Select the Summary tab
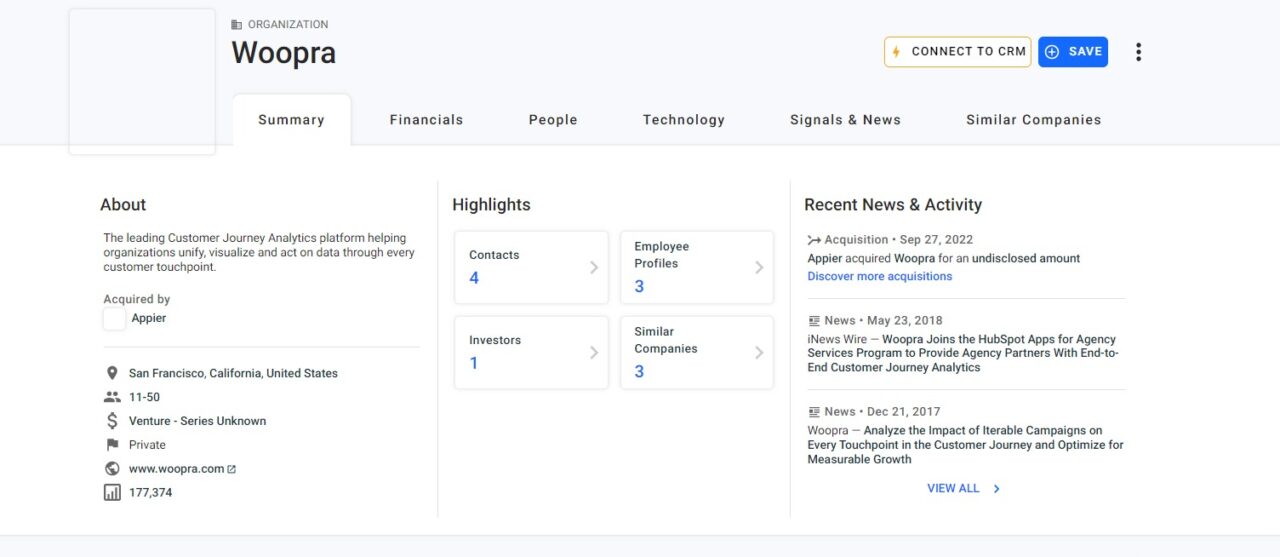1280x557 pixels. tap(291, 120)
